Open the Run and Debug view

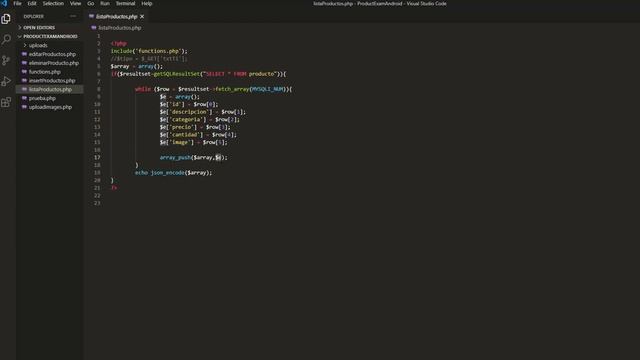[x=6, y=81]
